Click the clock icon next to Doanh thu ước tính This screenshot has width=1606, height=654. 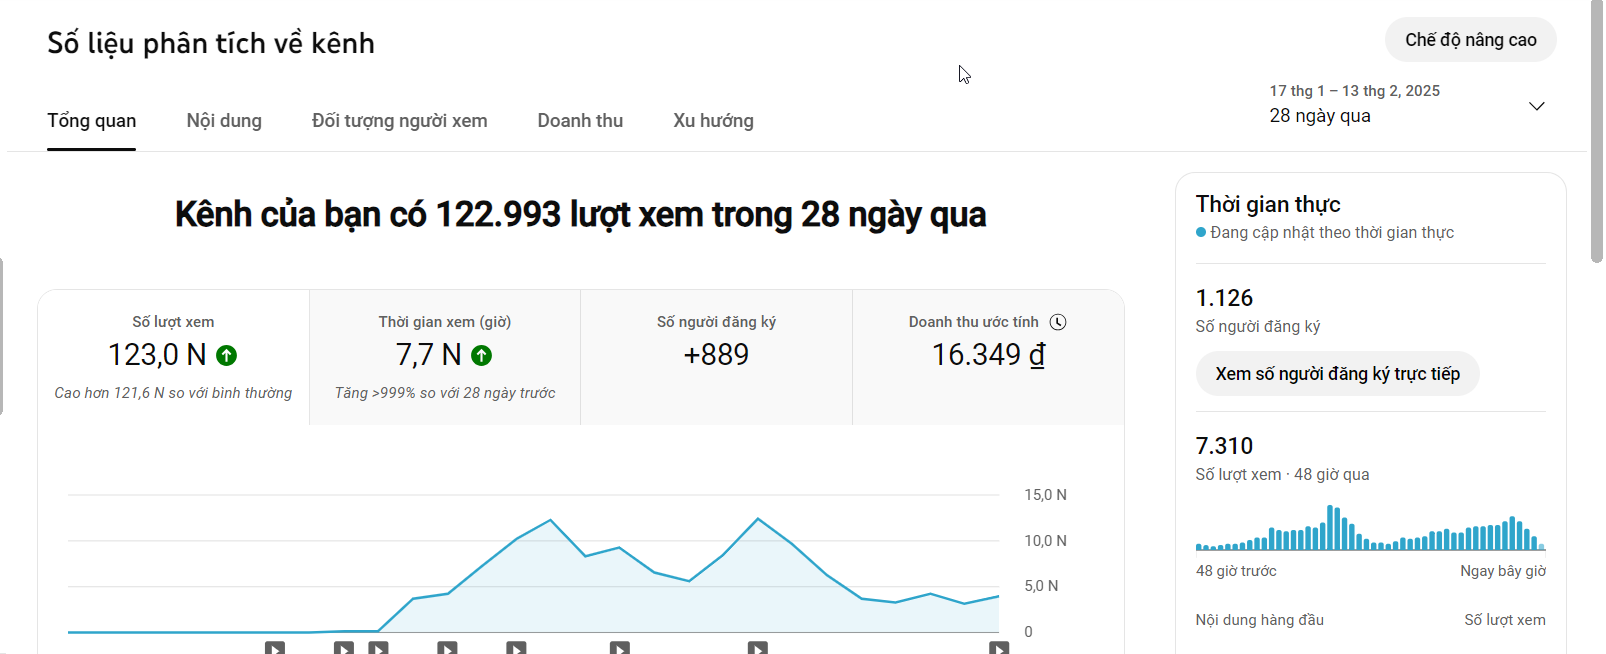1058,322
